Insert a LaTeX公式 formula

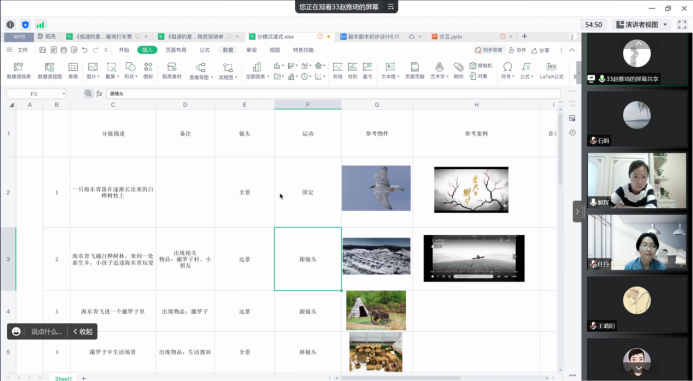tap(552, 71)
